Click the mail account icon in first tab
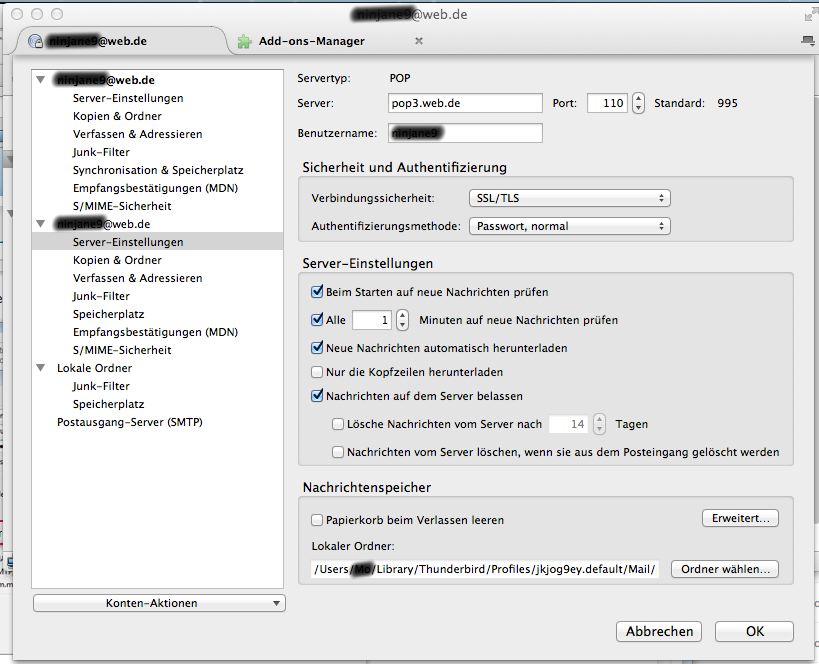The height and width of the screenshot is (664, 819). coord(36,42)
